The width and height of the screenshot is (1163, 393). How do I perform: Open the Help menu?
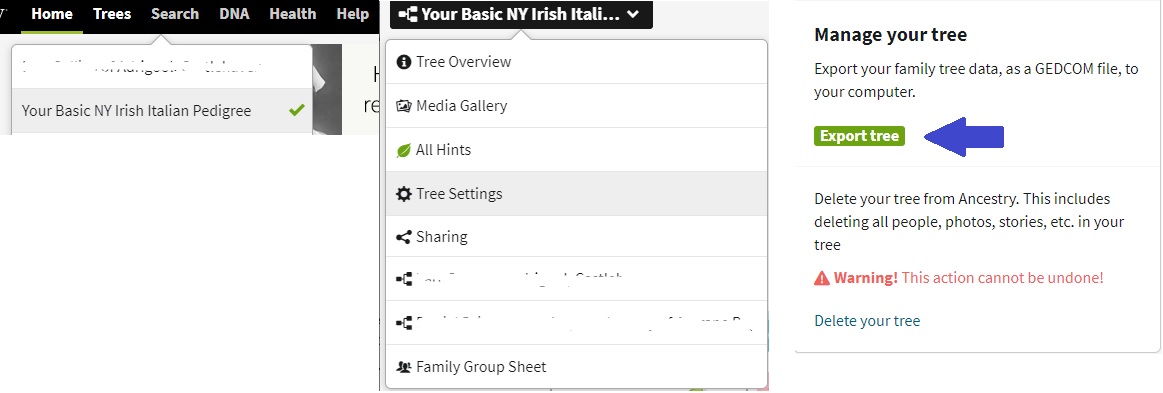click(352, 14)
